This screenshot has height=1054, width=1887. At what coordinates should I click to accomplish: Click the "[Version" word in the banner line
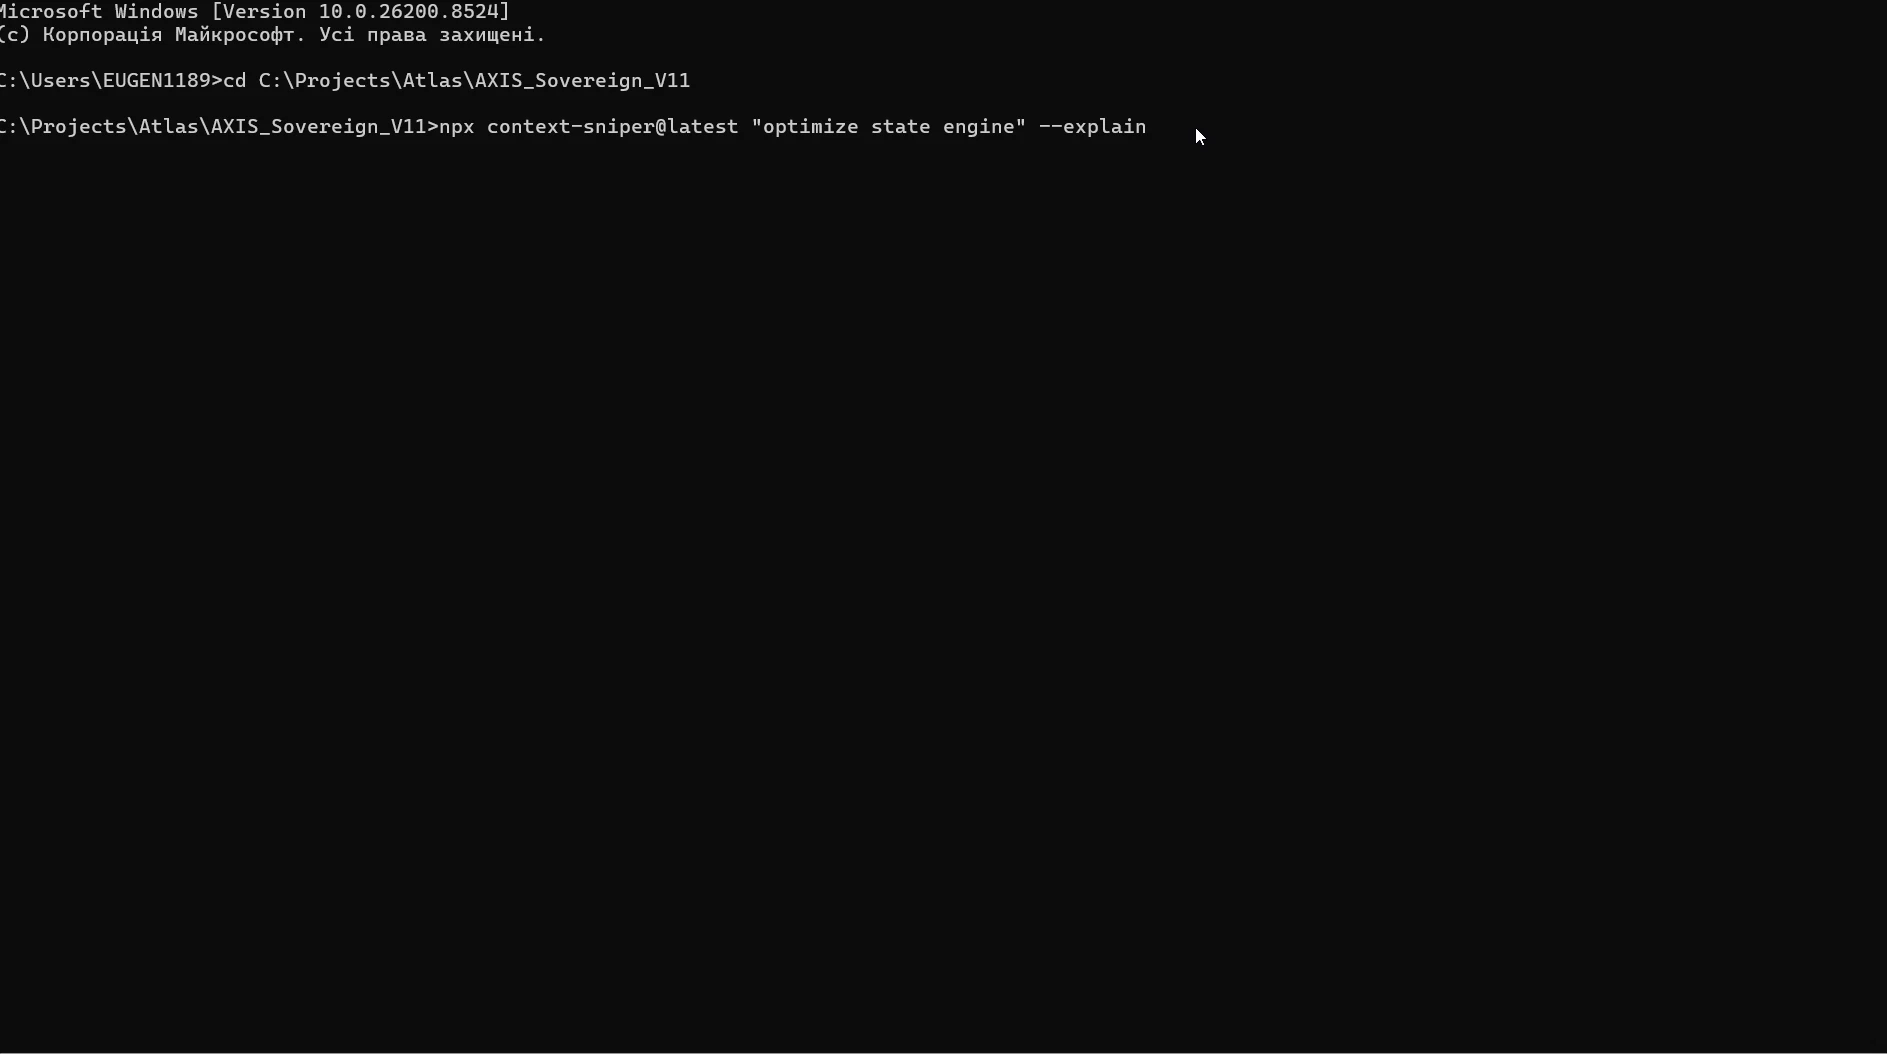[x=259, y=12]
